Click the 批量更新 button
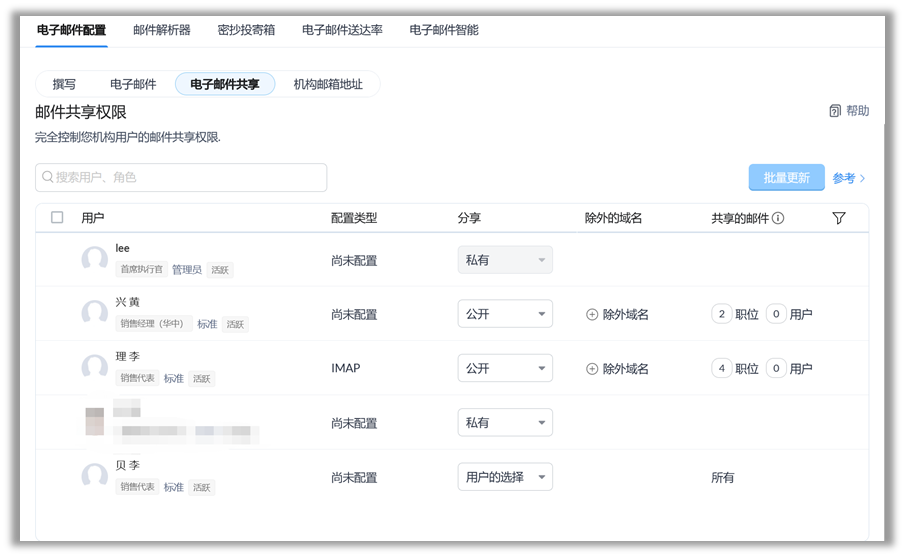 tap(786, 178)
